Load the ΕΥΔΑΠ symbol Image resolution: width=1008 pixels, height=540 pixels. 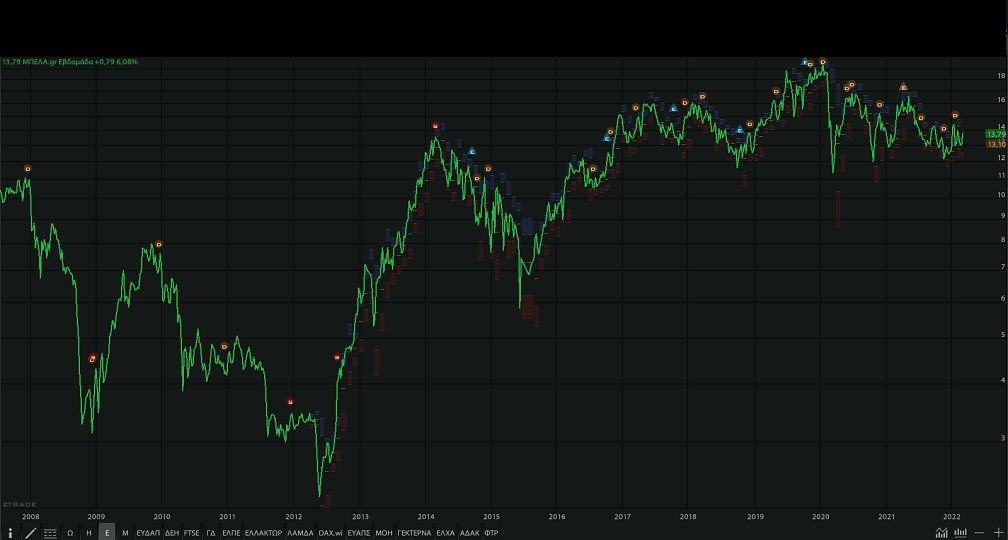click(x=148, y=532)
